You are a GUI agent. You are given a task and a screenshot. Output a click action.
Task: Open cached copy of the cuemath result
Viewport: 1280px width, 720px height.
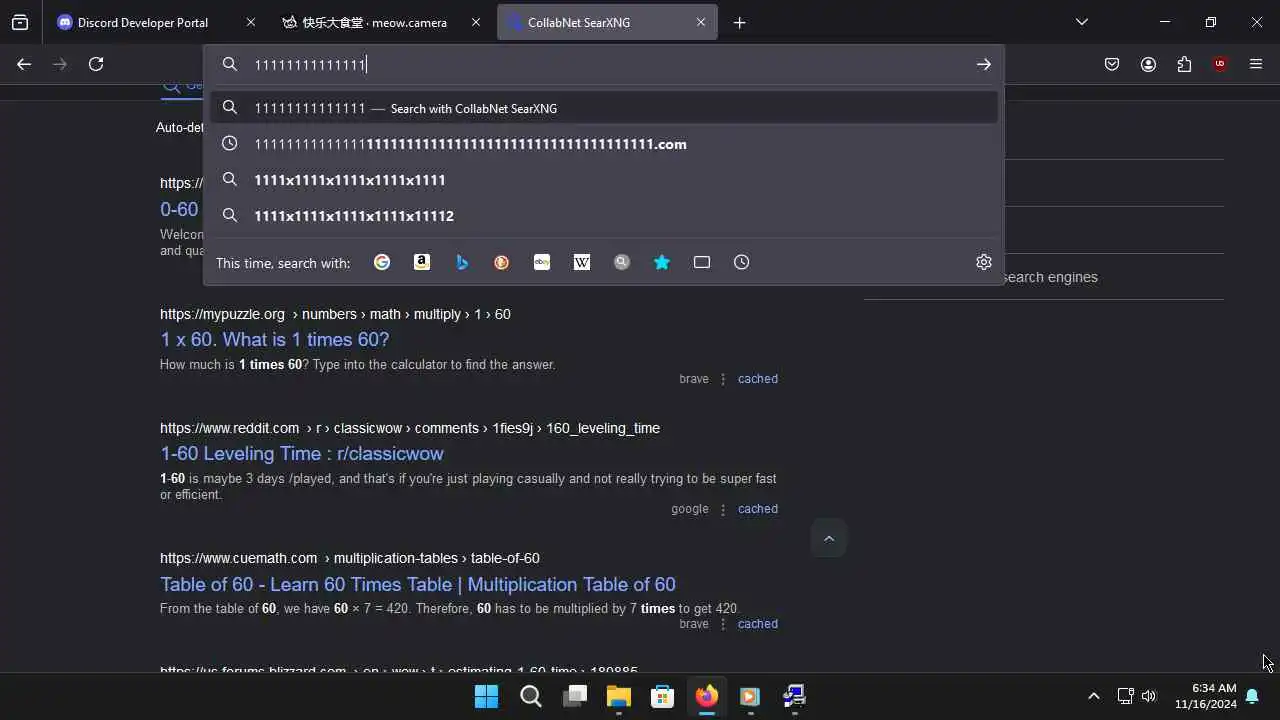point(758,624)
